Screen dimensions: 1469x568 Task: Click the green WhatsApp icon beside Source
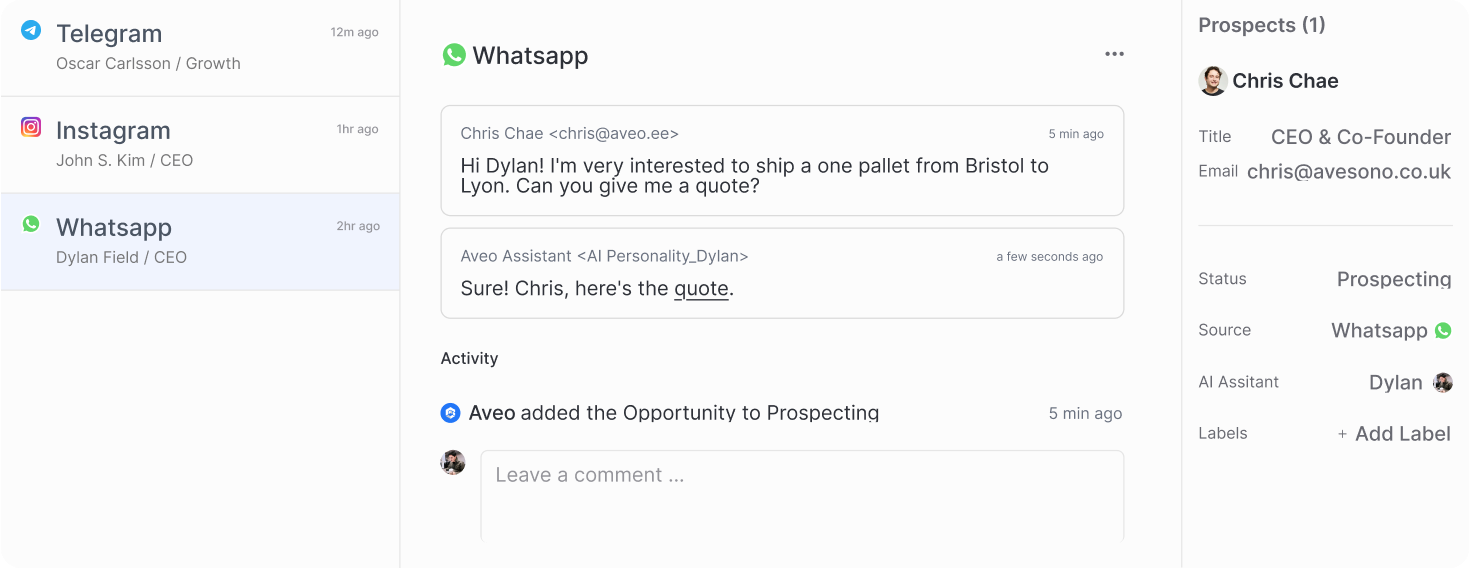(x=1442, y=330)
